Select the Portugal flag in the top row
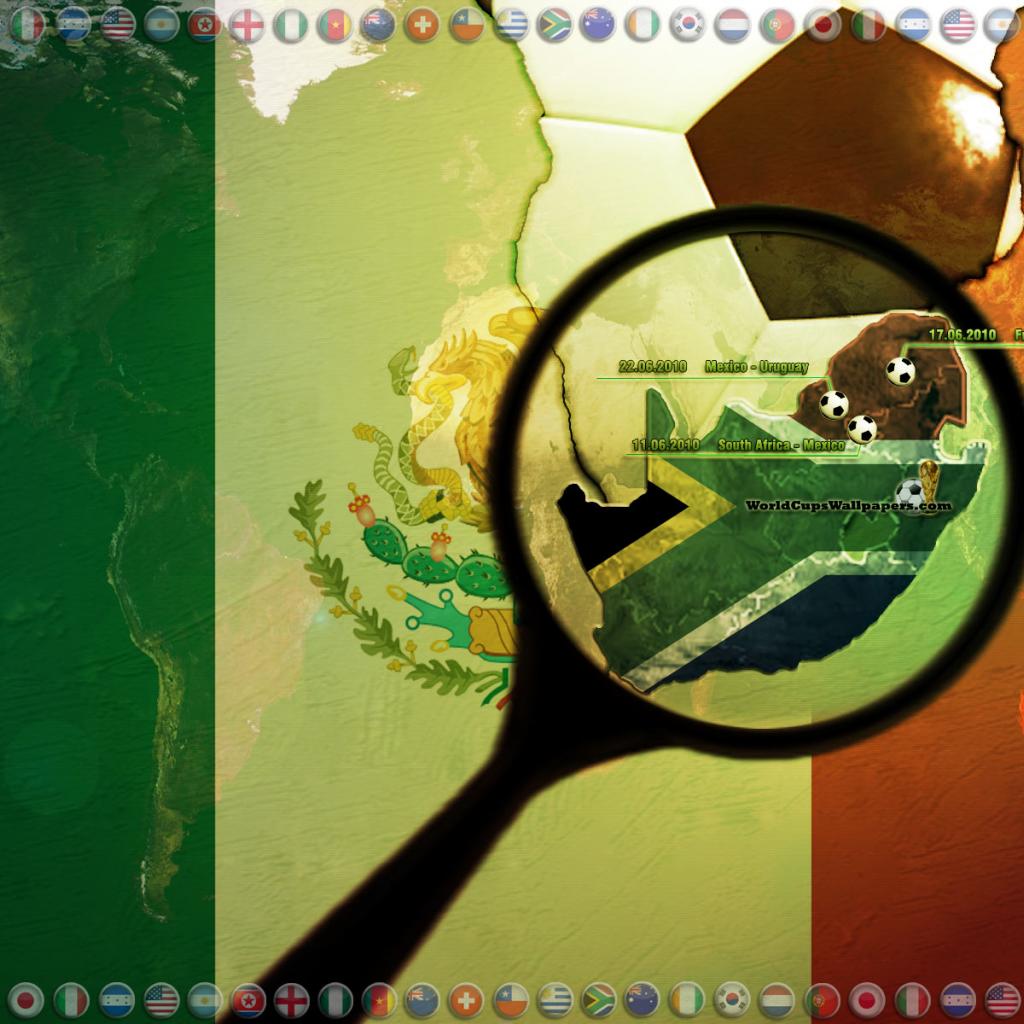 point(777,25)
